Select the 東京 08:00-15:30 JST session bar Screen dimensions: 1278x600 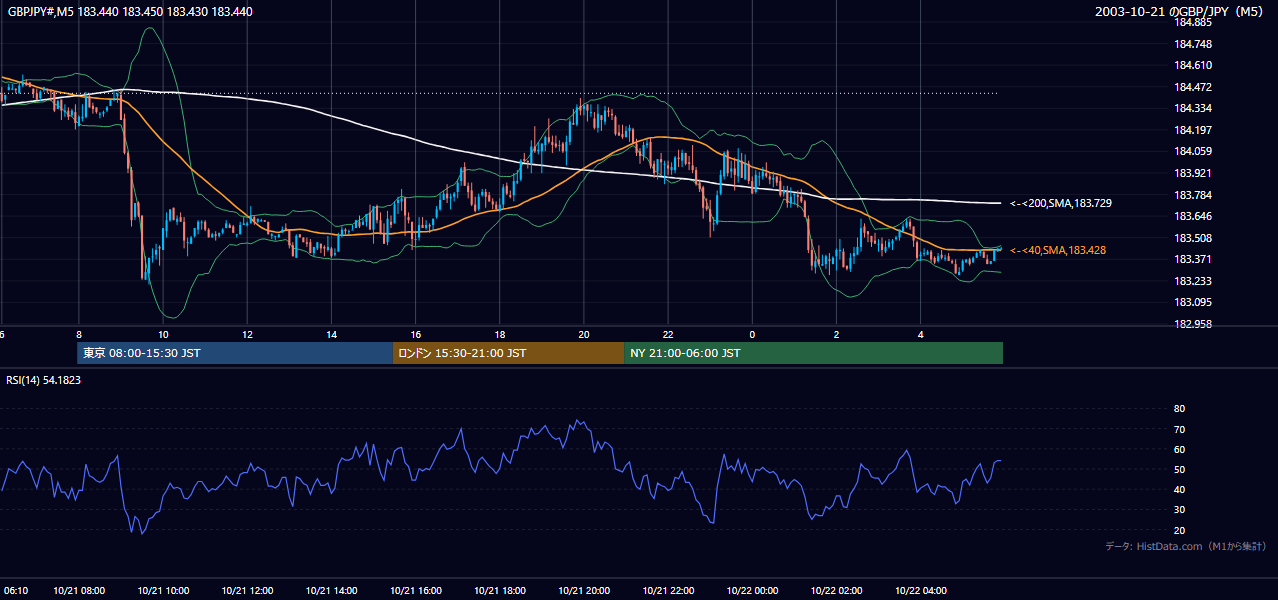click(x=235, y=353)
